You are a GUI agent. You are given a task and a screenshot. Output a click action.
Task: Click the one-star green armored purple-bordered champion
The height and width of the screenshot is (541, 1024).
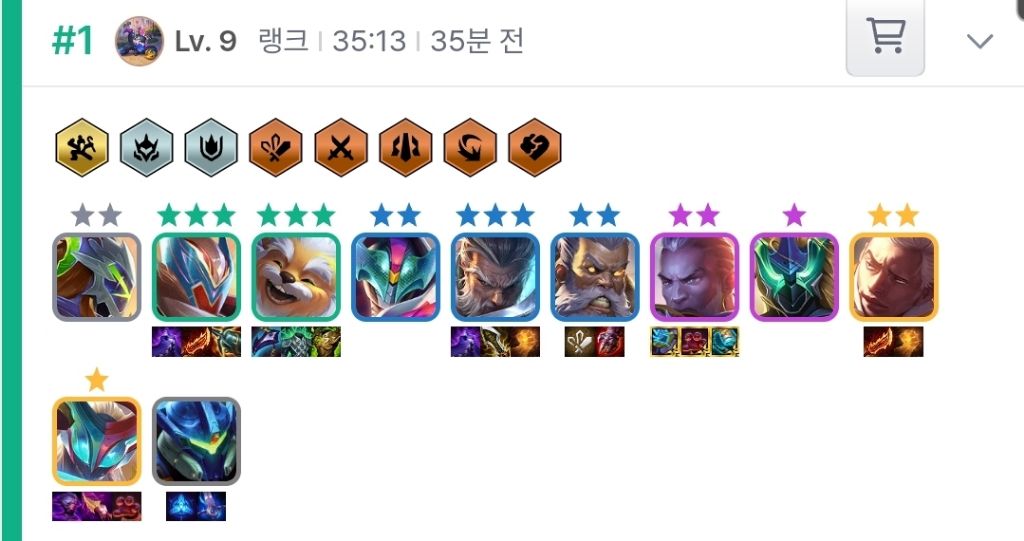pos(794,277)
